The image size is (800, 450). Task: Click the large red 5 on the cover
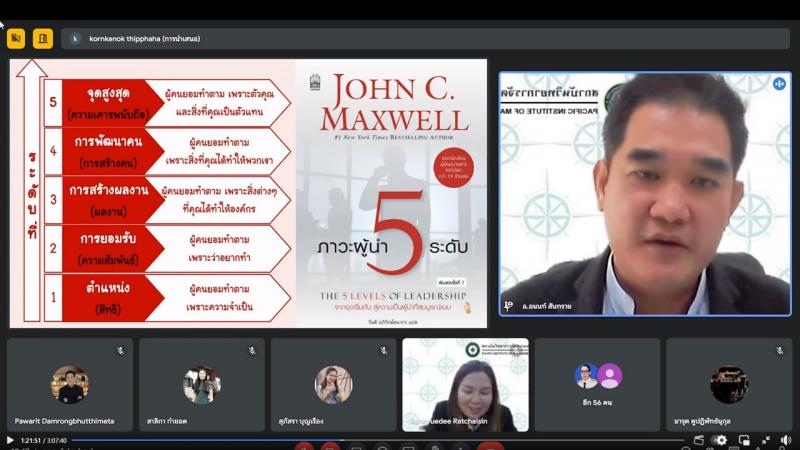tap(397, 232)
